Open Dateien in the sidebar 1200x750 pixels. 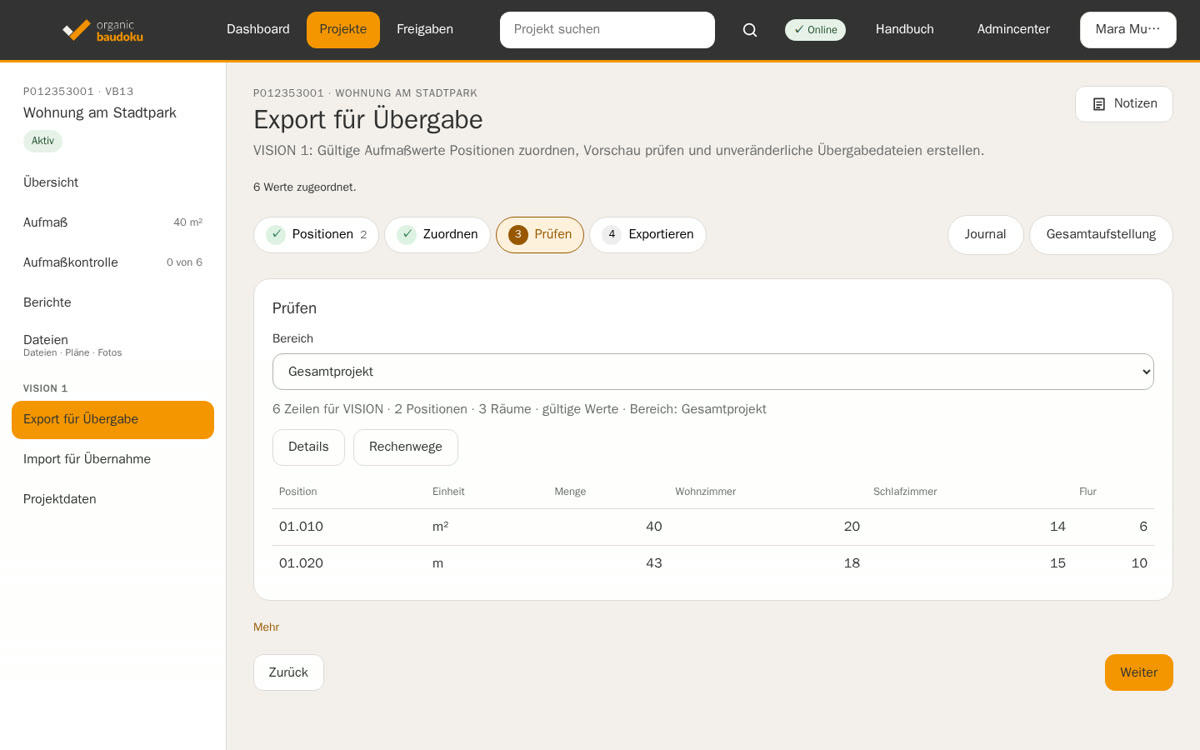click(x=113, y=345)
